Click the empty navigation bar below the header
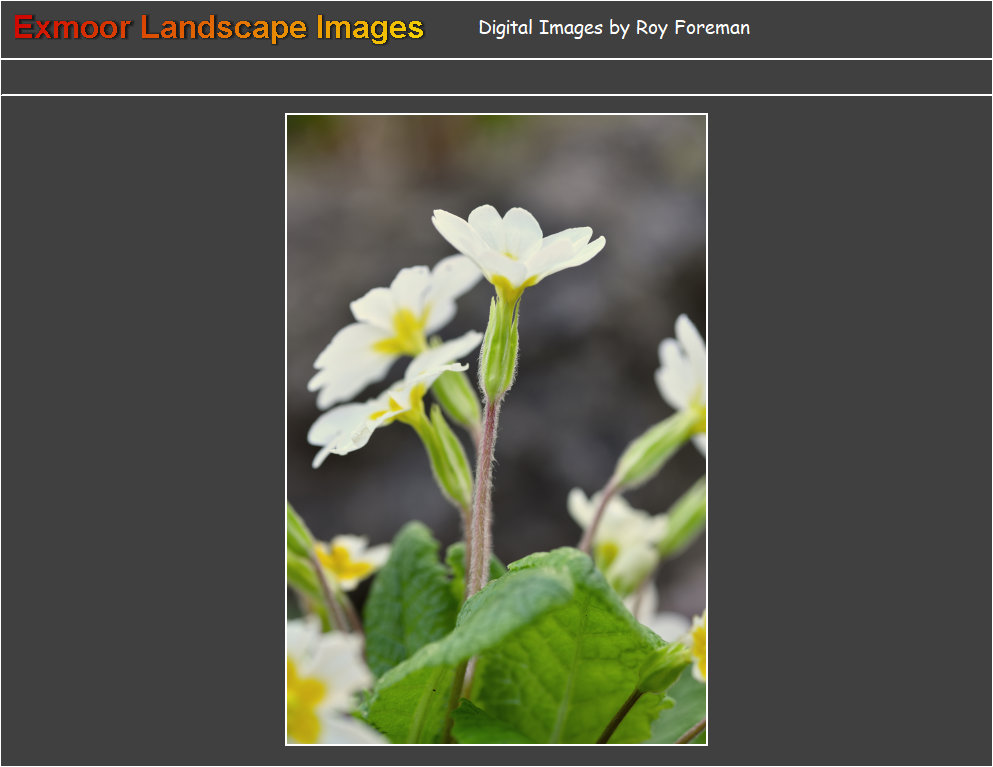Screen dimensions: 993x767 pyautogui.click(x=496, y=77)
